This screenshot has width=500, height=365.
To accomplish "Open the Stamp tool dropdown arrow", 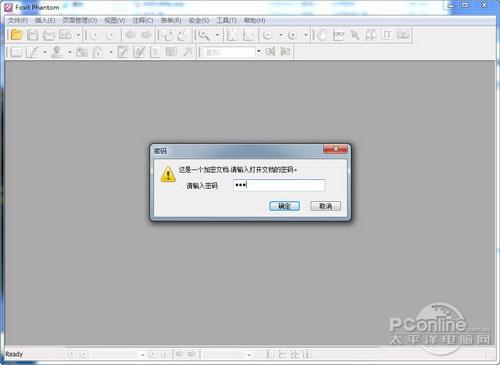I will 70,52.
